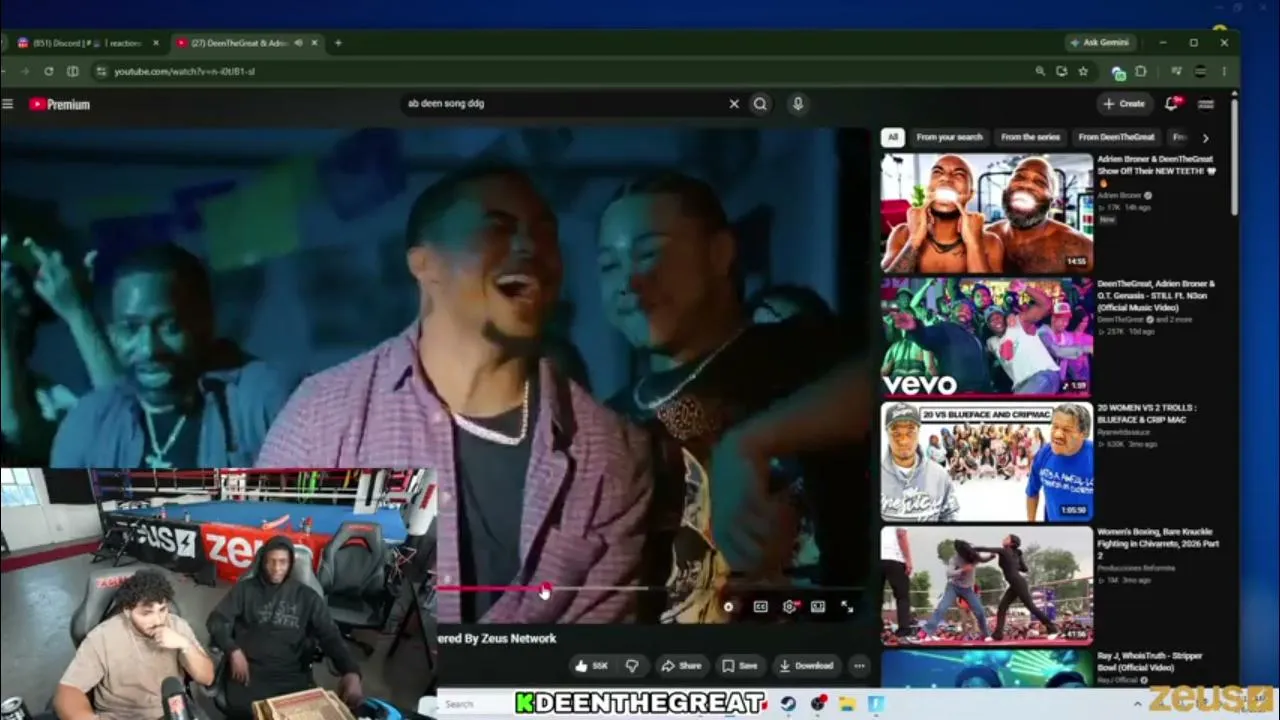The image size is (1280, 720).
Task: Close the Discord browser tab
Action: [x=156, y=43]
